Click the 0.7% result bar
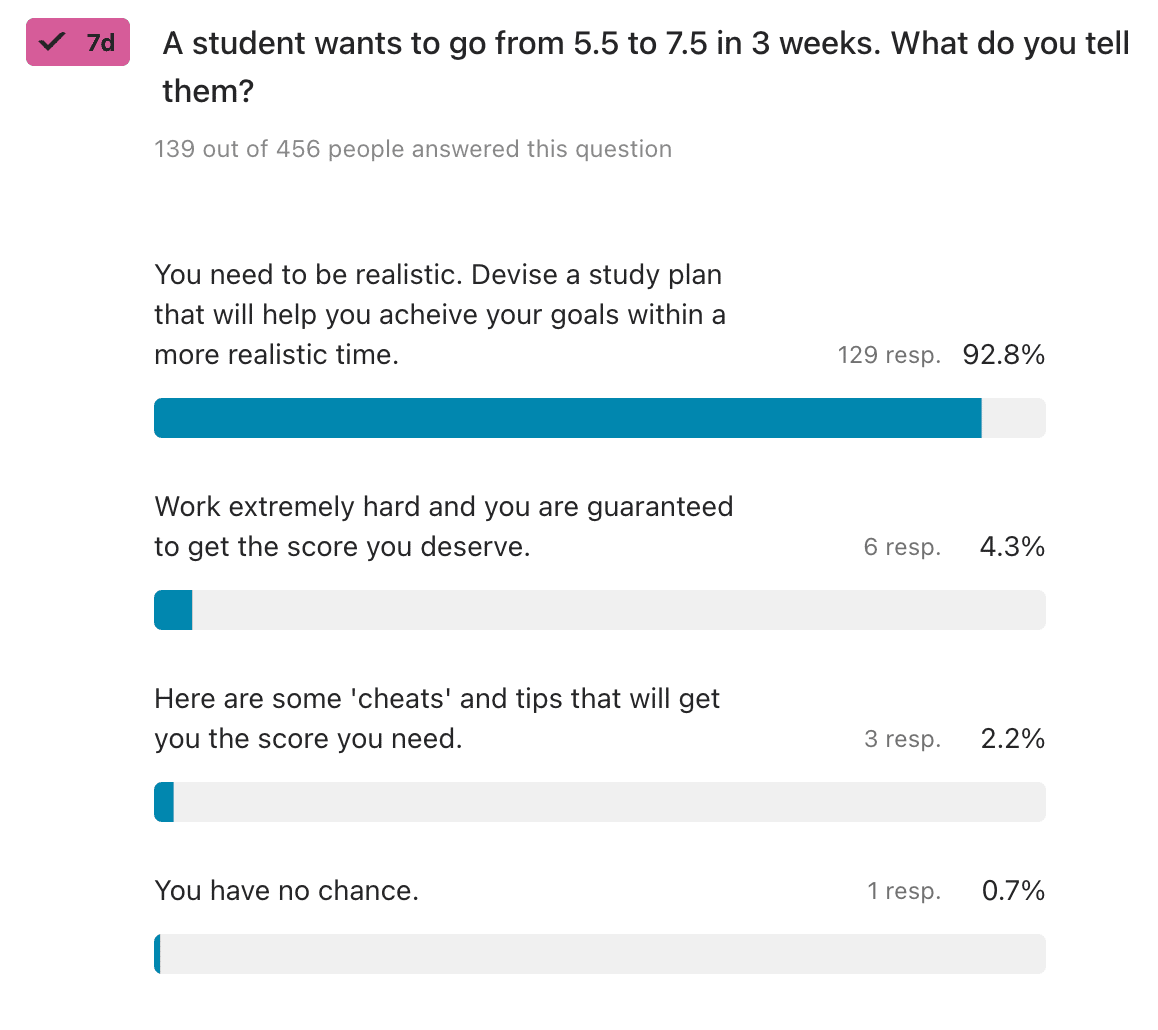This screenshot has height=1030, width=1158. coord(600,954)
